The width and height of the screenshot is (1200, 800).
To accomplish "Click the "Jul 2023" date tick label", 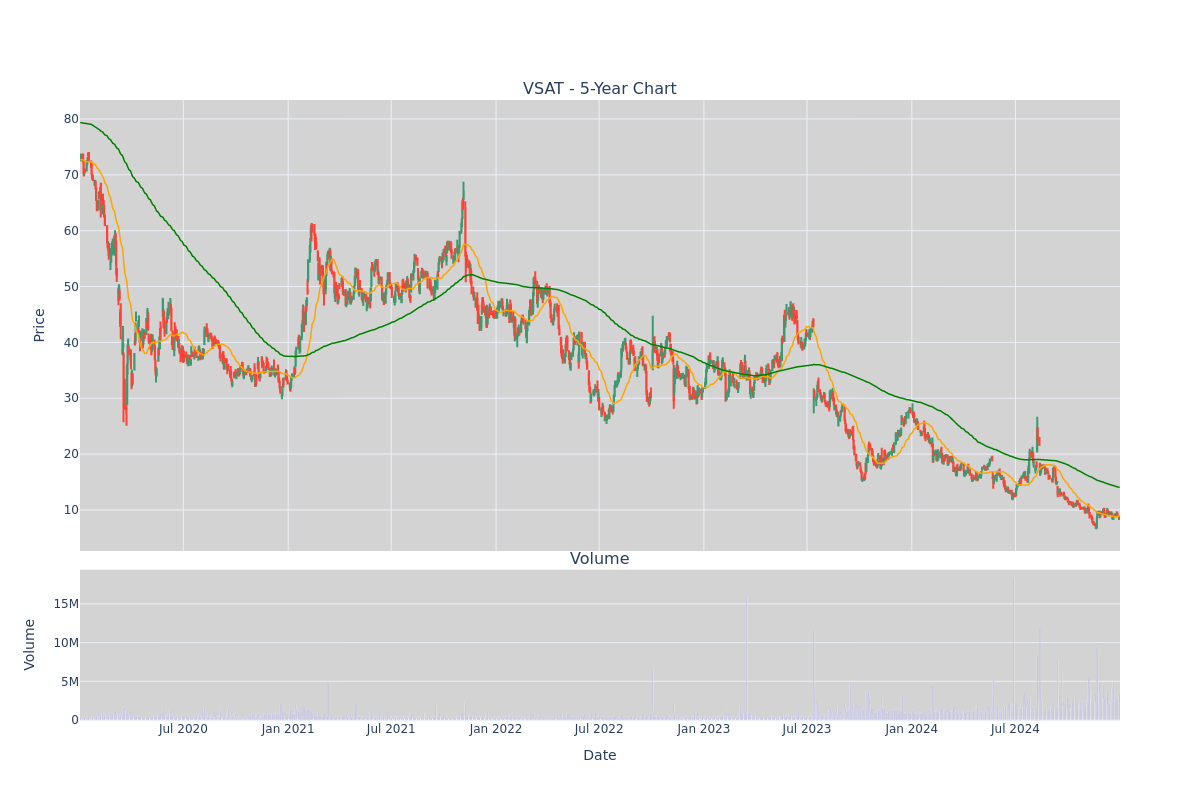I will (807, 729).
